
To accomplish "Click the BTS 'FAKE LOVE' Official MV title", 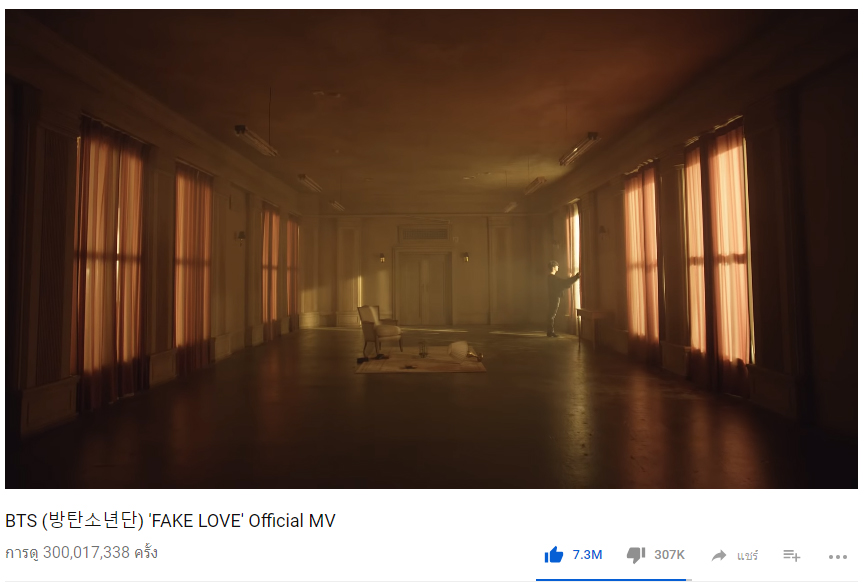I will point(170,520).
